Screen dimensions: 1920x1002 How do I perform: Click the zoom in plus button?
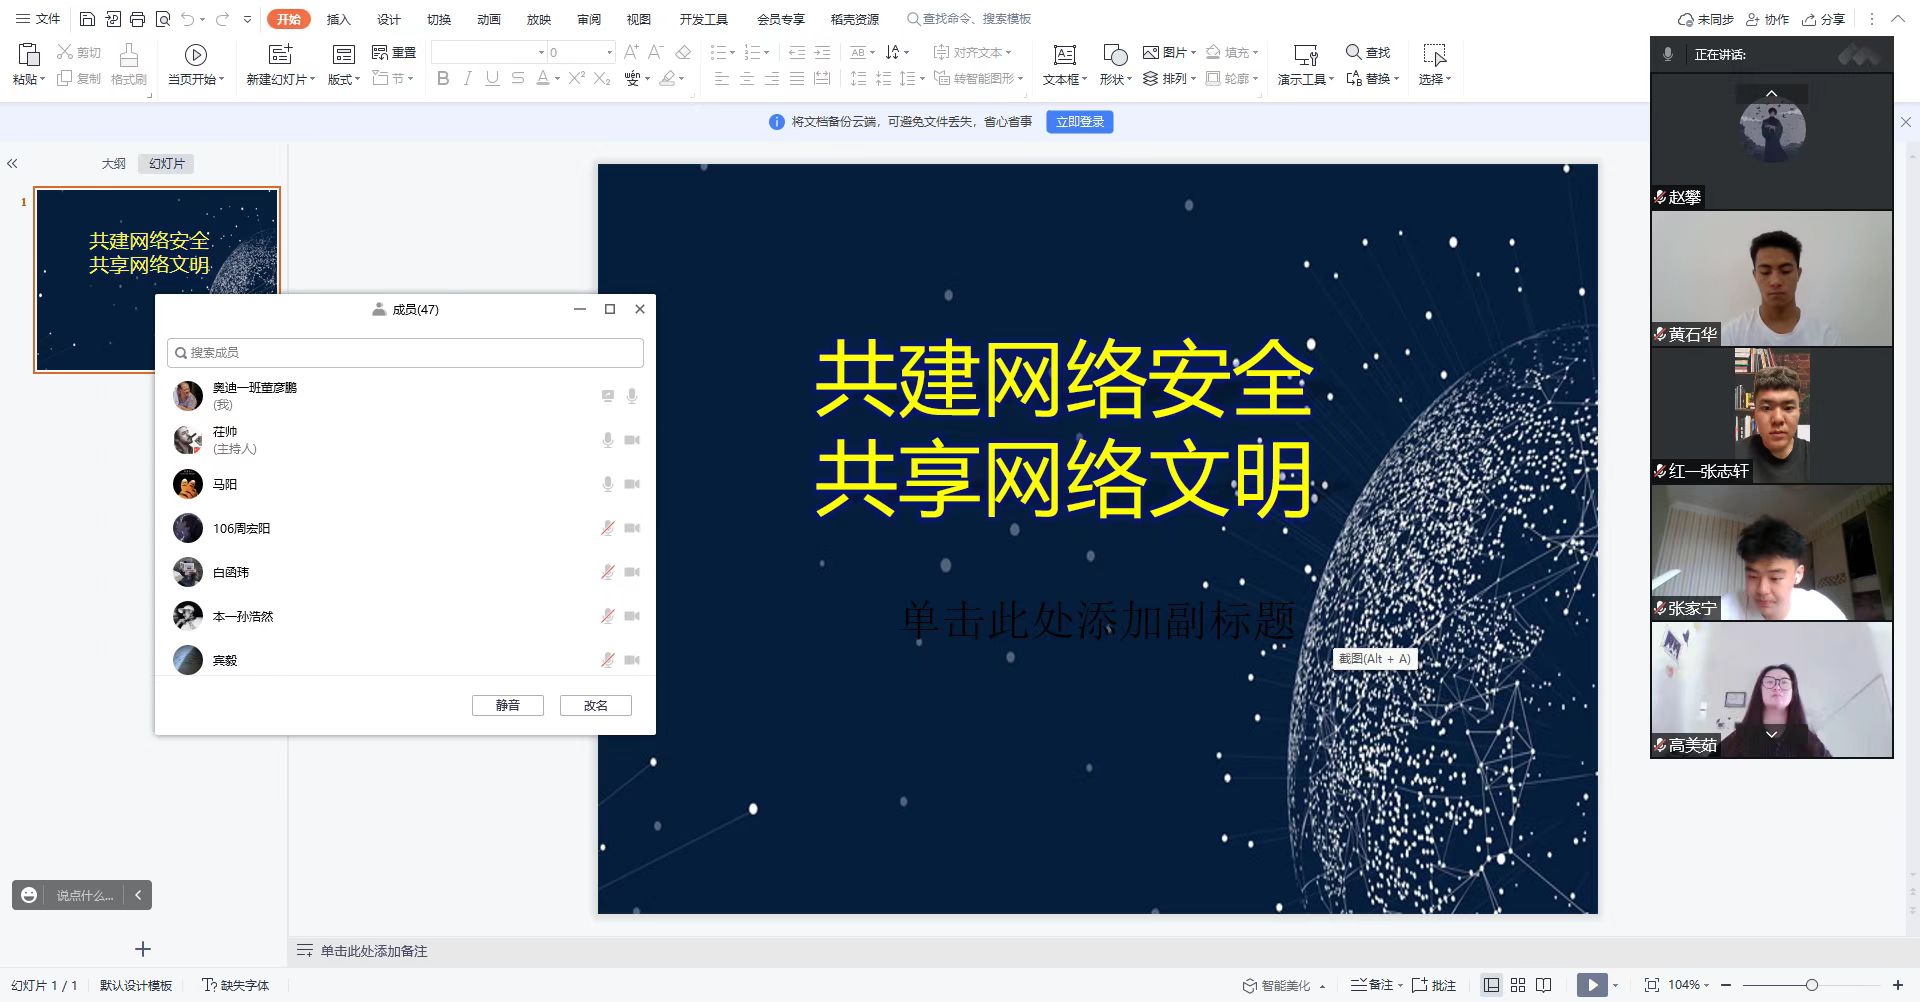1898,985
